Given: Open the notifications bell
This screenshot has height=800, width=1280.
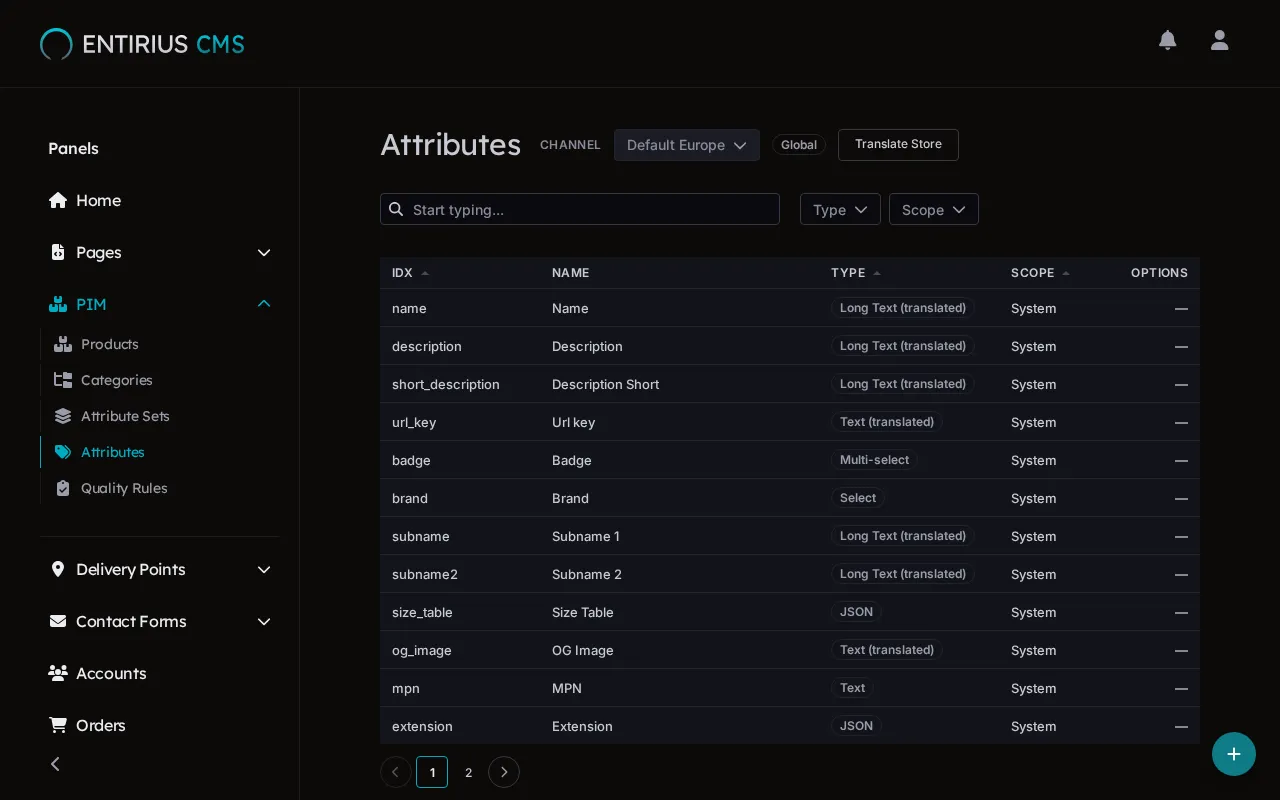Looking at the screenshot, I should pos(1167,40).
